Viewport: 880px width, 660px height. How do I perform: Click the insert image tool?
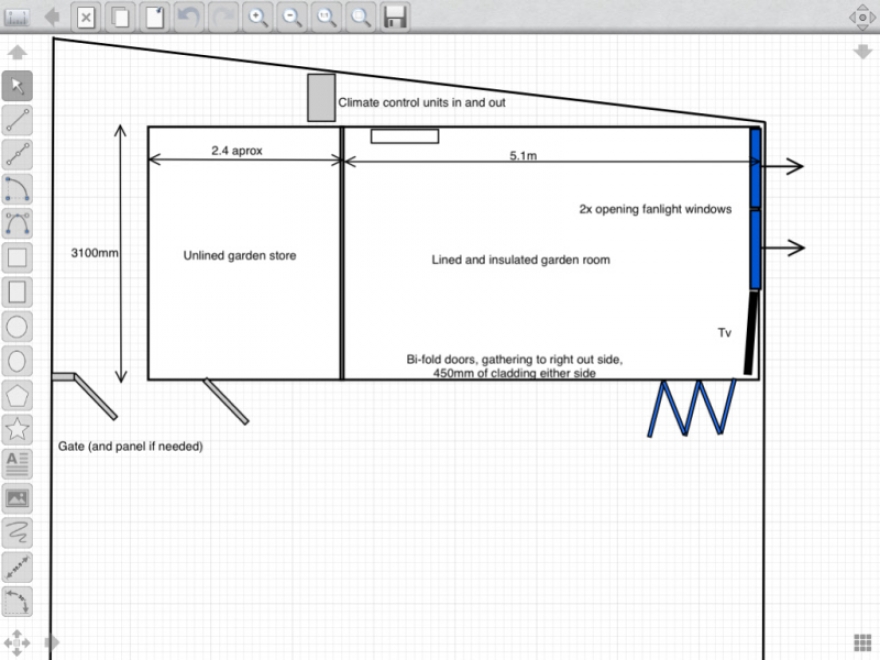18,497
